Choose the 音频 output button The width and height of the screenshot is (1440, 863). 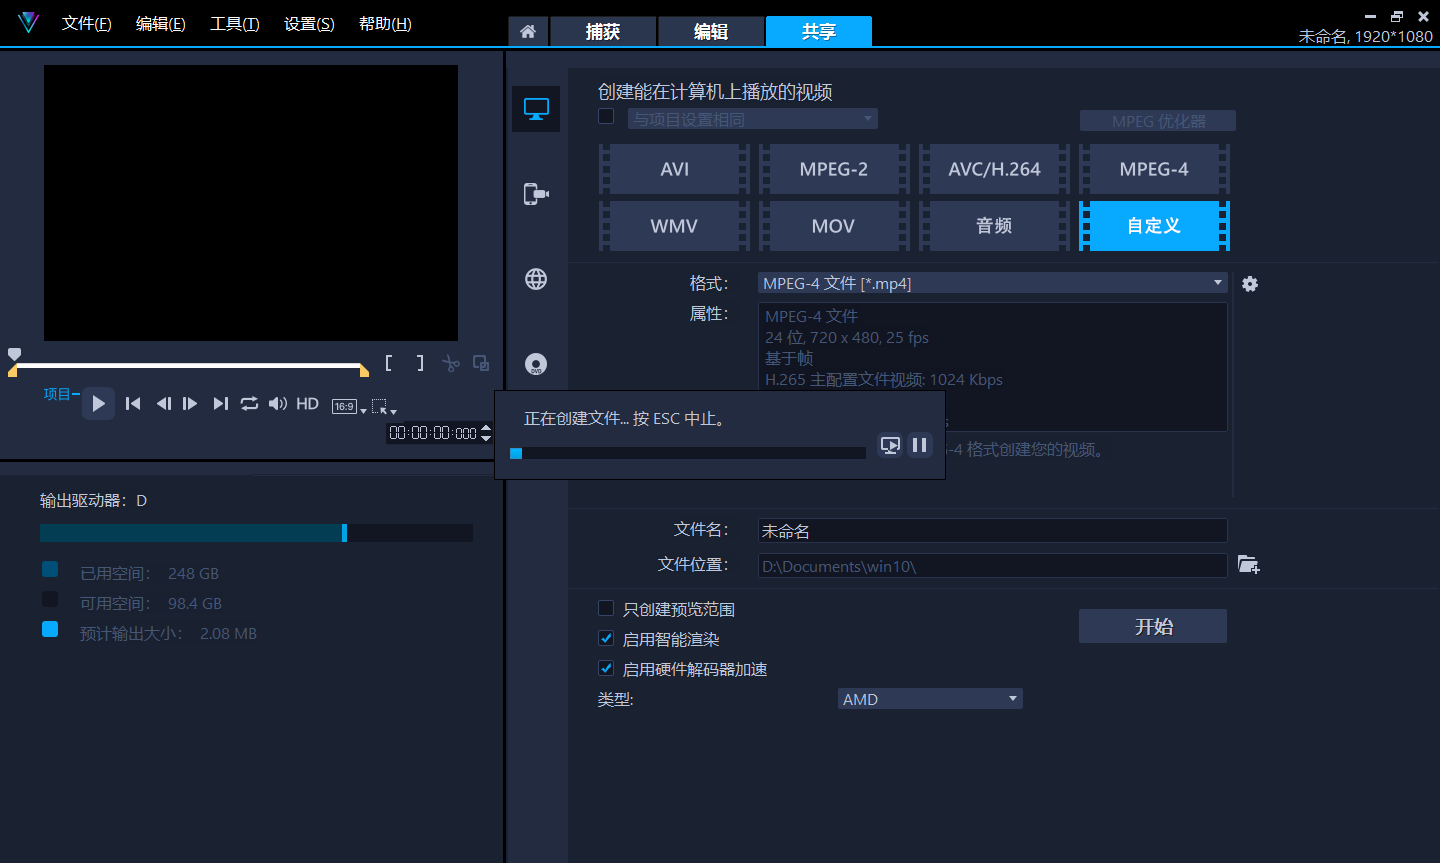(994, 226)
